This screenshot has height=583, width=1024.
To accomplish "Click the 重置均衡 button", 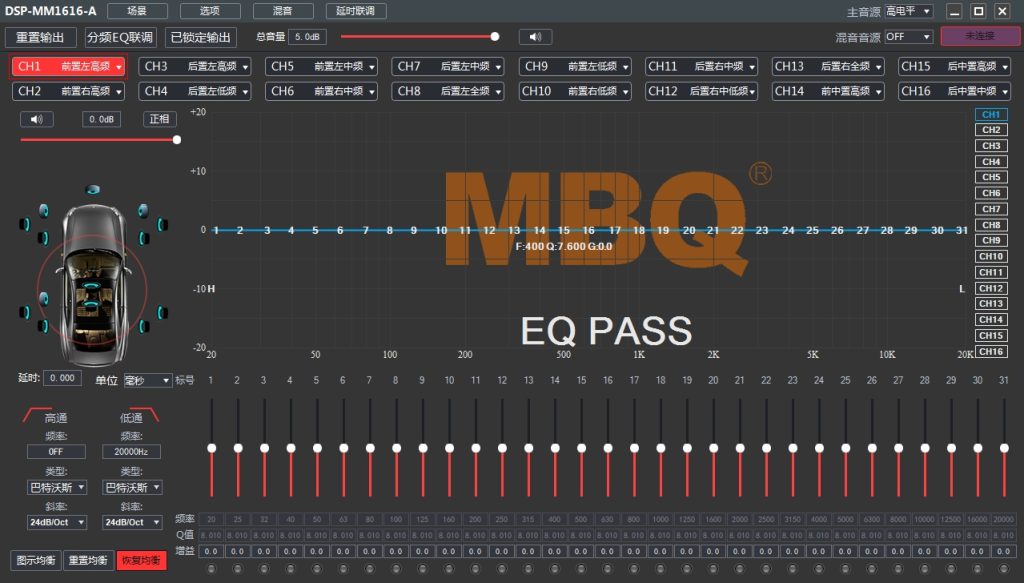I will click(x=88, y=560).
